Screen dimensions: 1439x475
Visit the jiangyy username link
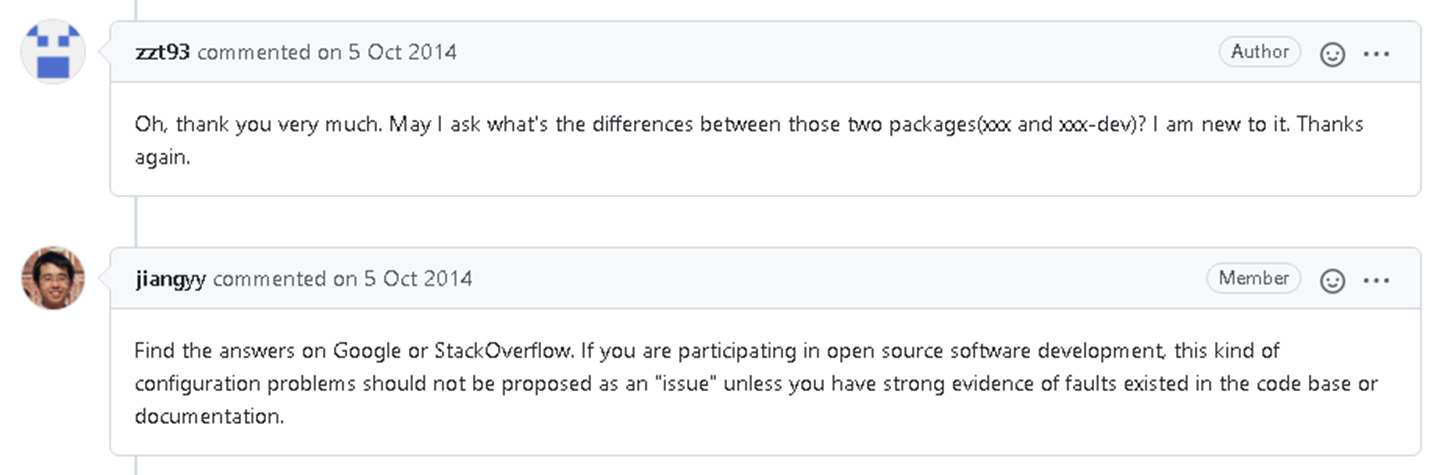click(170, 279)
